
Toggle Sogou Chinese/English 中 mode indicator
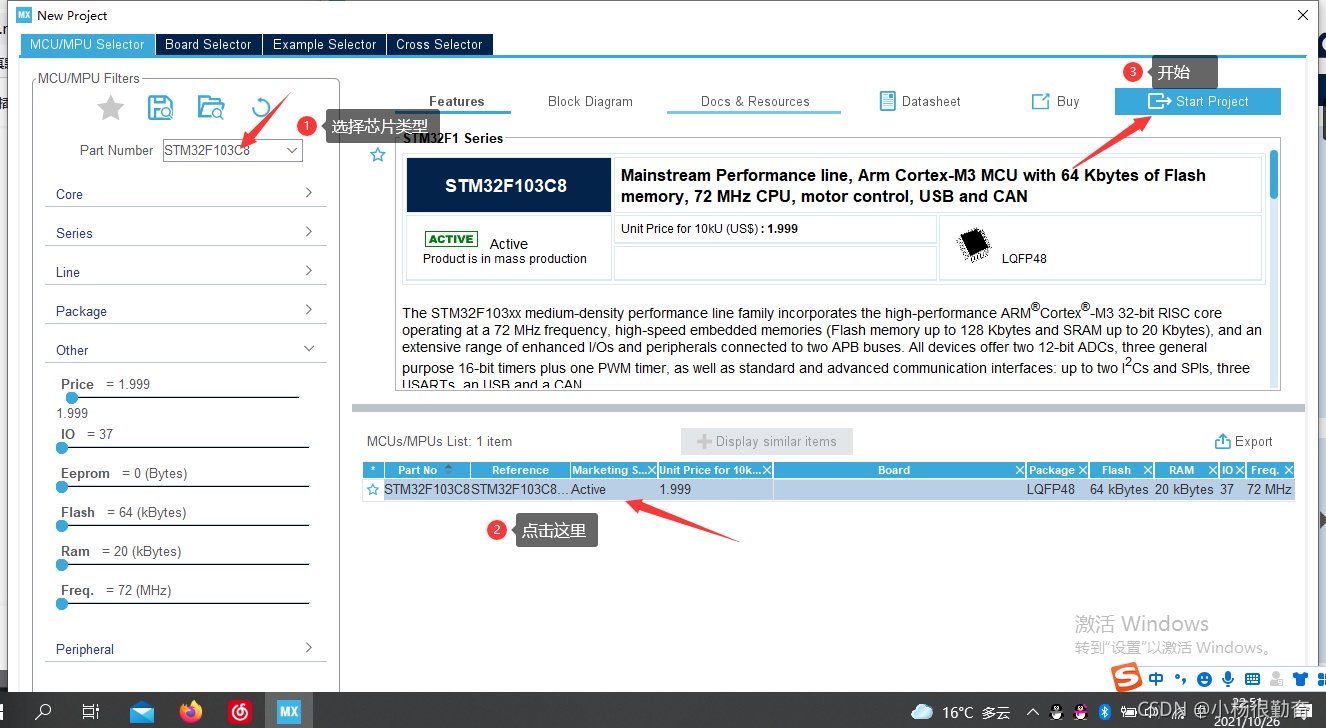pyautogui.click(x=1156, y=679)
